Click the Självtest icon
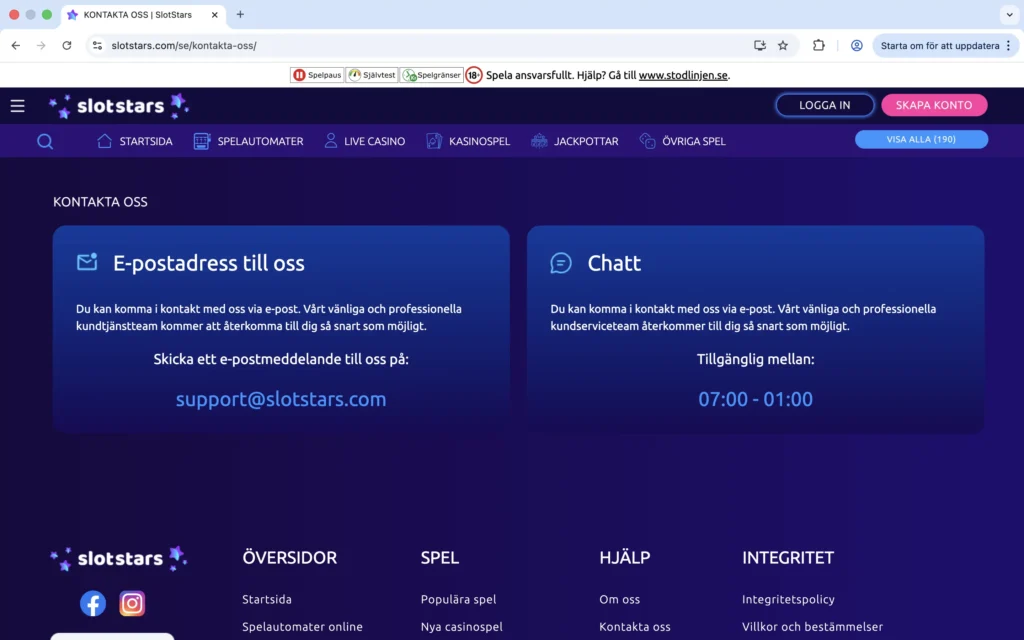The width and height of the screenshot is (1024, 640). (372, 75)
